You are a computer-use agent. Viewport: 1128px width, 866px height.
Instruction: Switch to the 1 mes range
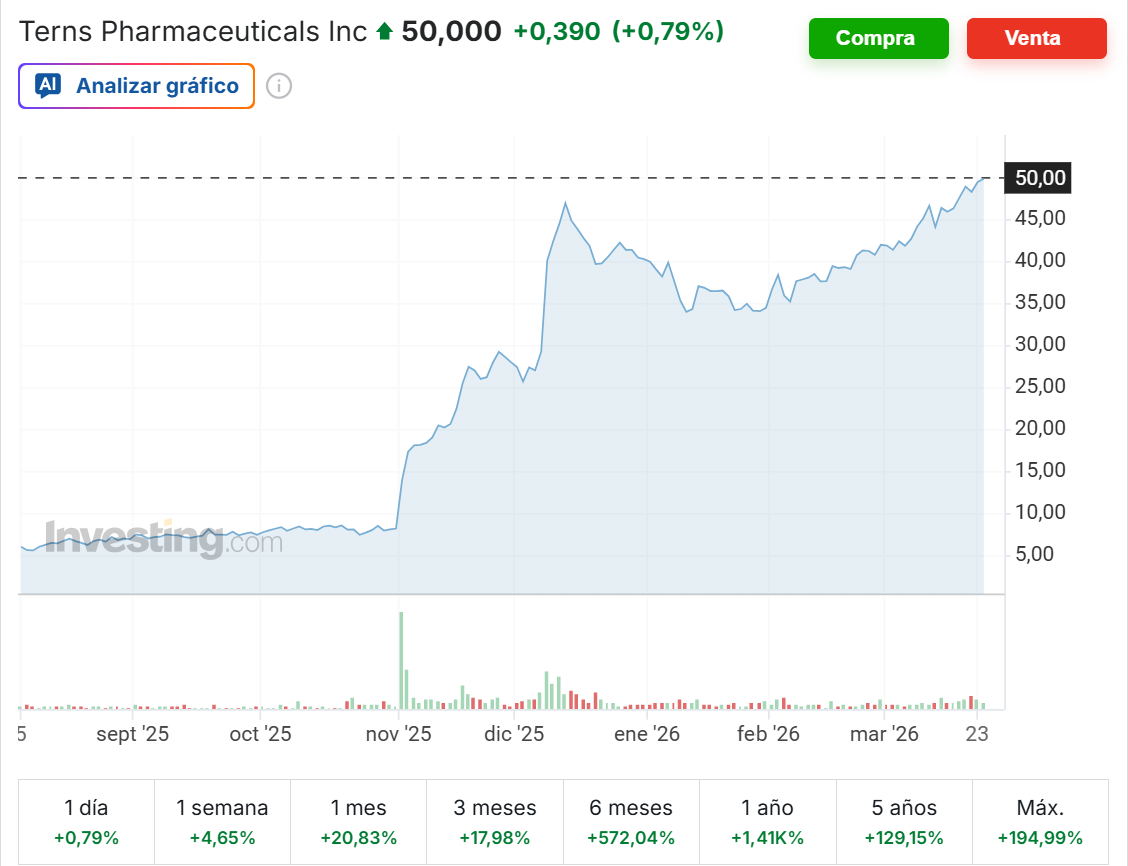pyautogui.click(x=358, y=822)
